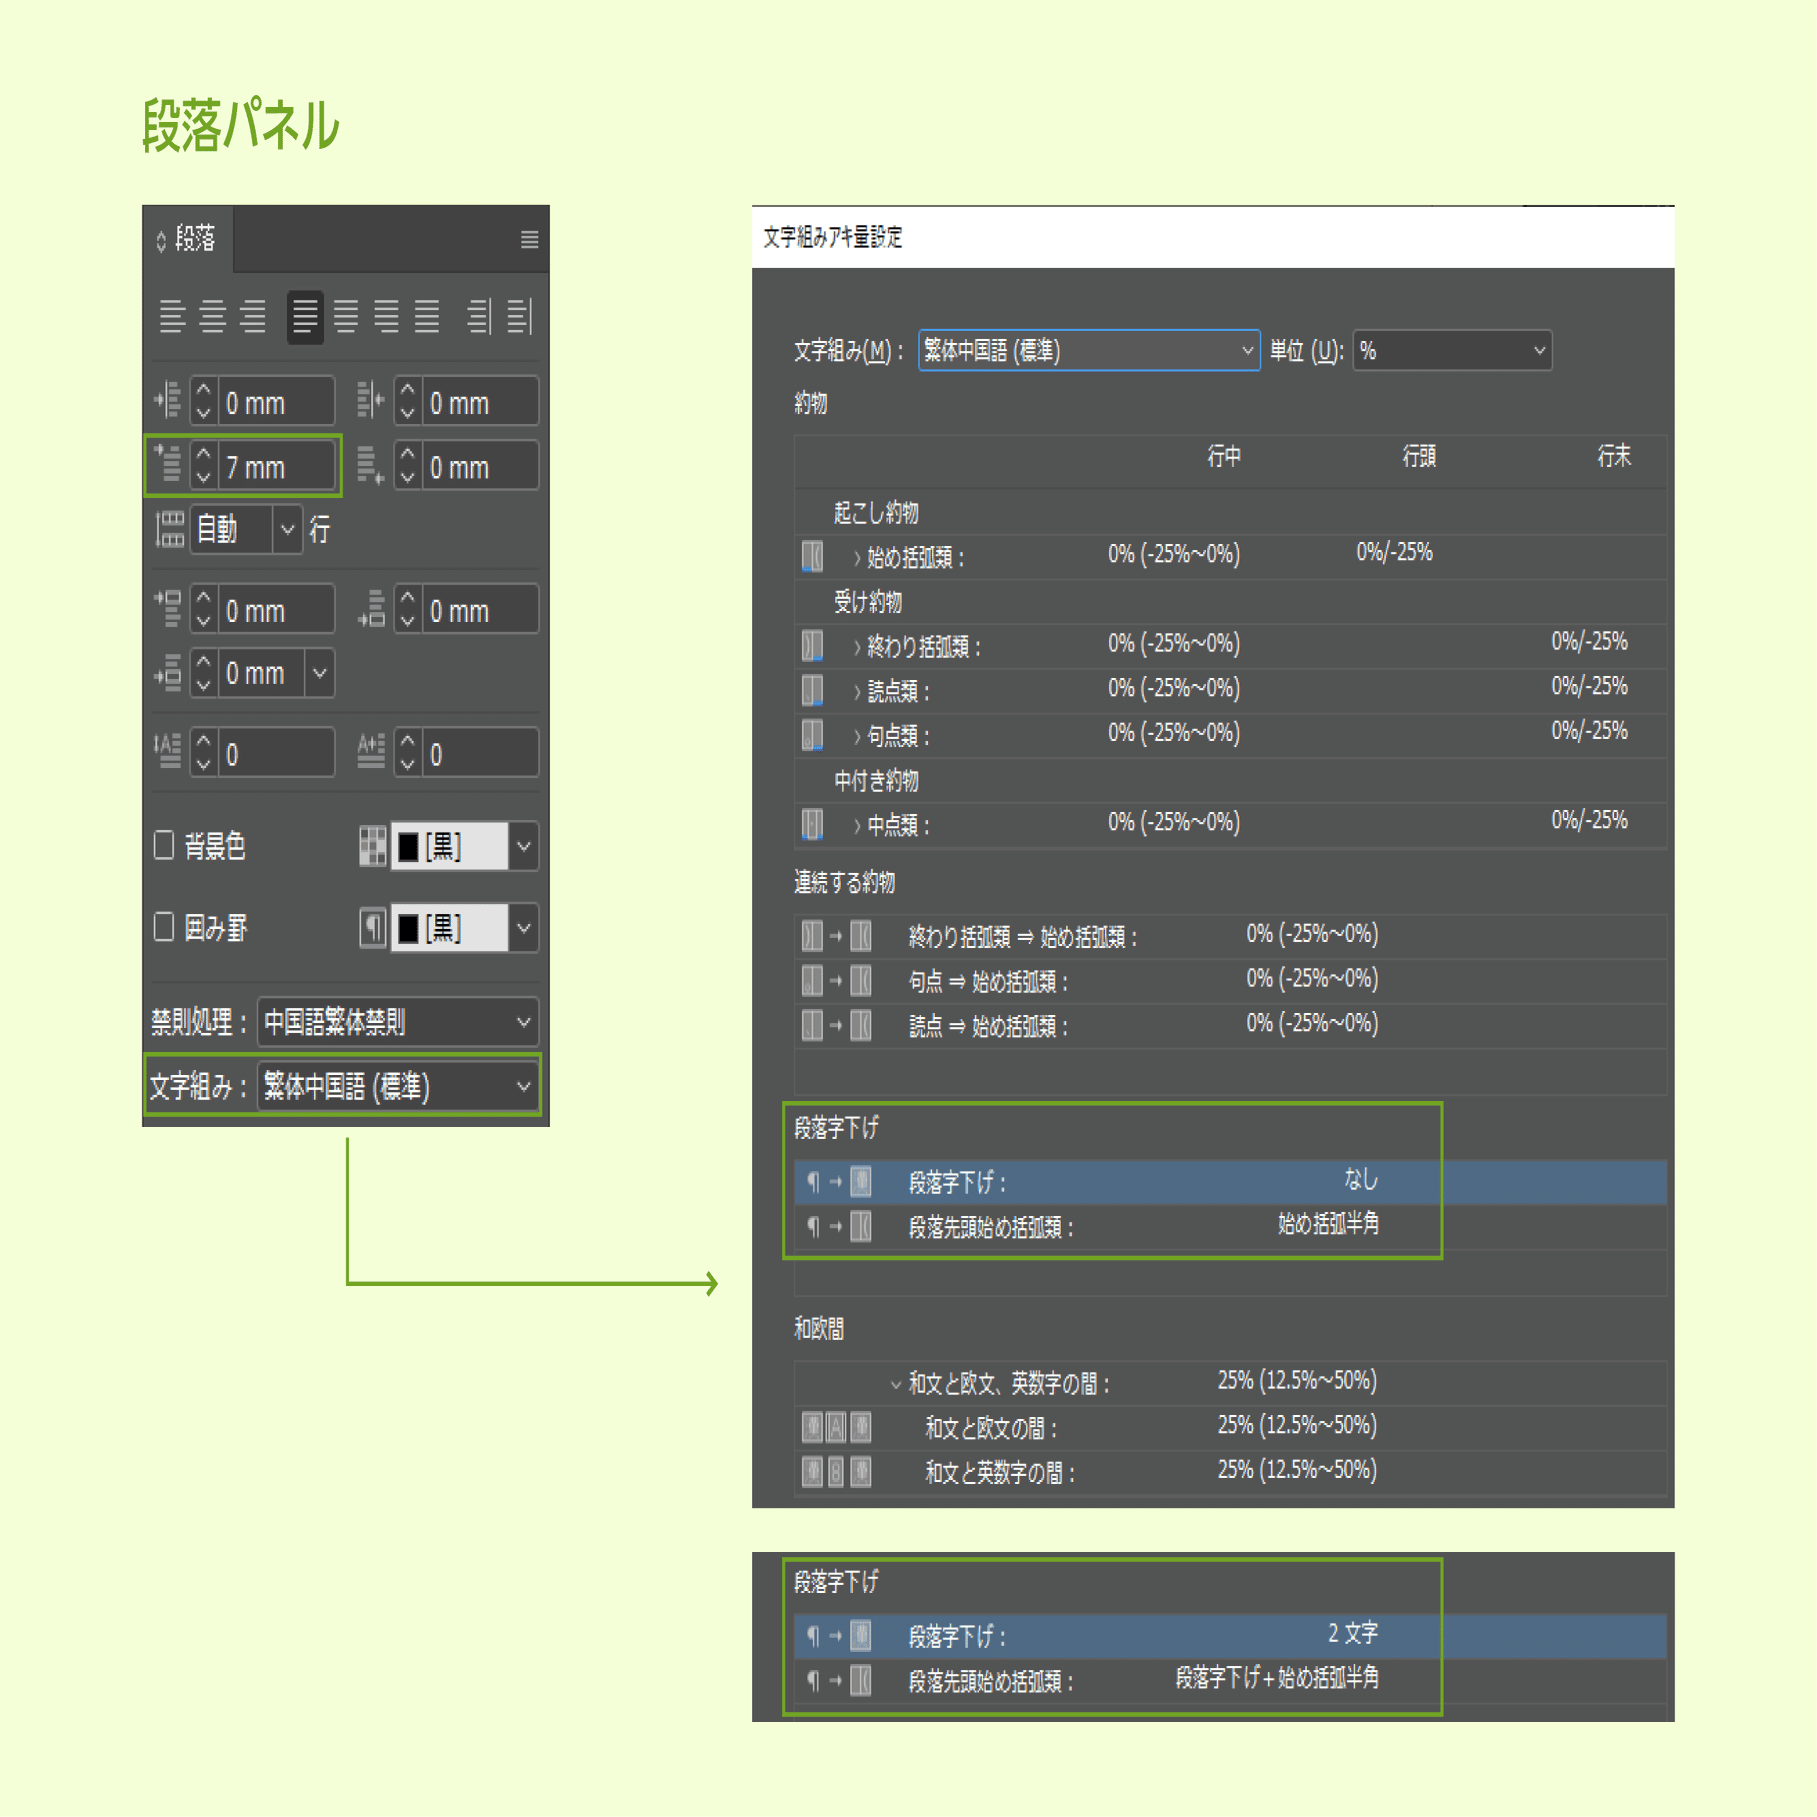Screen dimensions: 1817x1817
Task: Click the 行頭 column header
Action: pos(1419,457)
